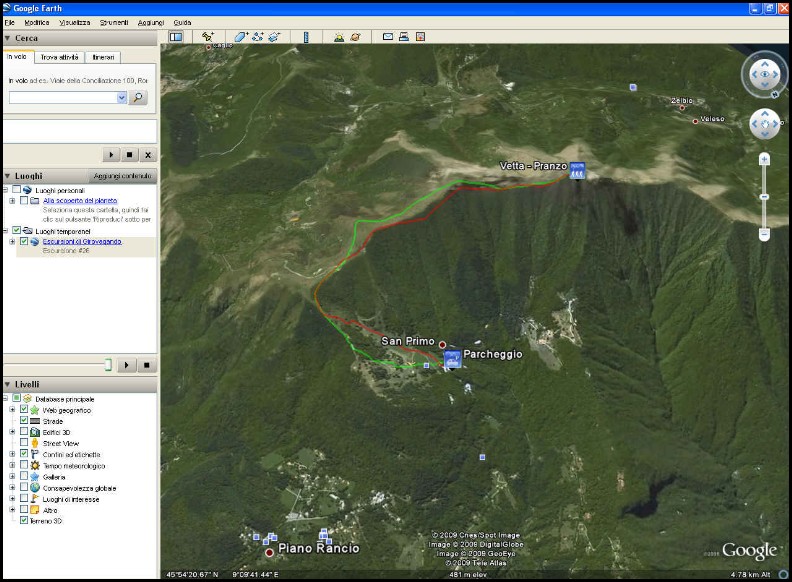The width and height of the screenshot is (792, 582).
Task: Click the move joystick hand control
Action: 765,124
